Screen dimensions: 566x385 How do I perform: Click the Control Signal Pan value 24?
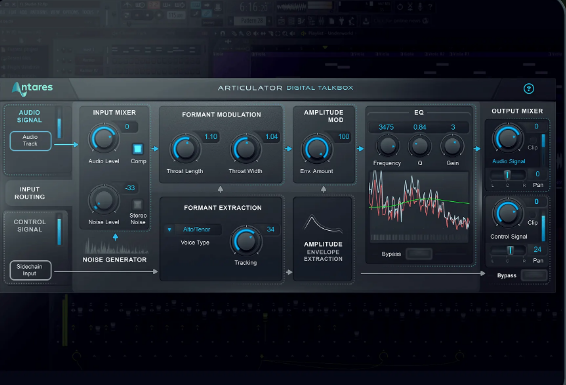(537, 249)
